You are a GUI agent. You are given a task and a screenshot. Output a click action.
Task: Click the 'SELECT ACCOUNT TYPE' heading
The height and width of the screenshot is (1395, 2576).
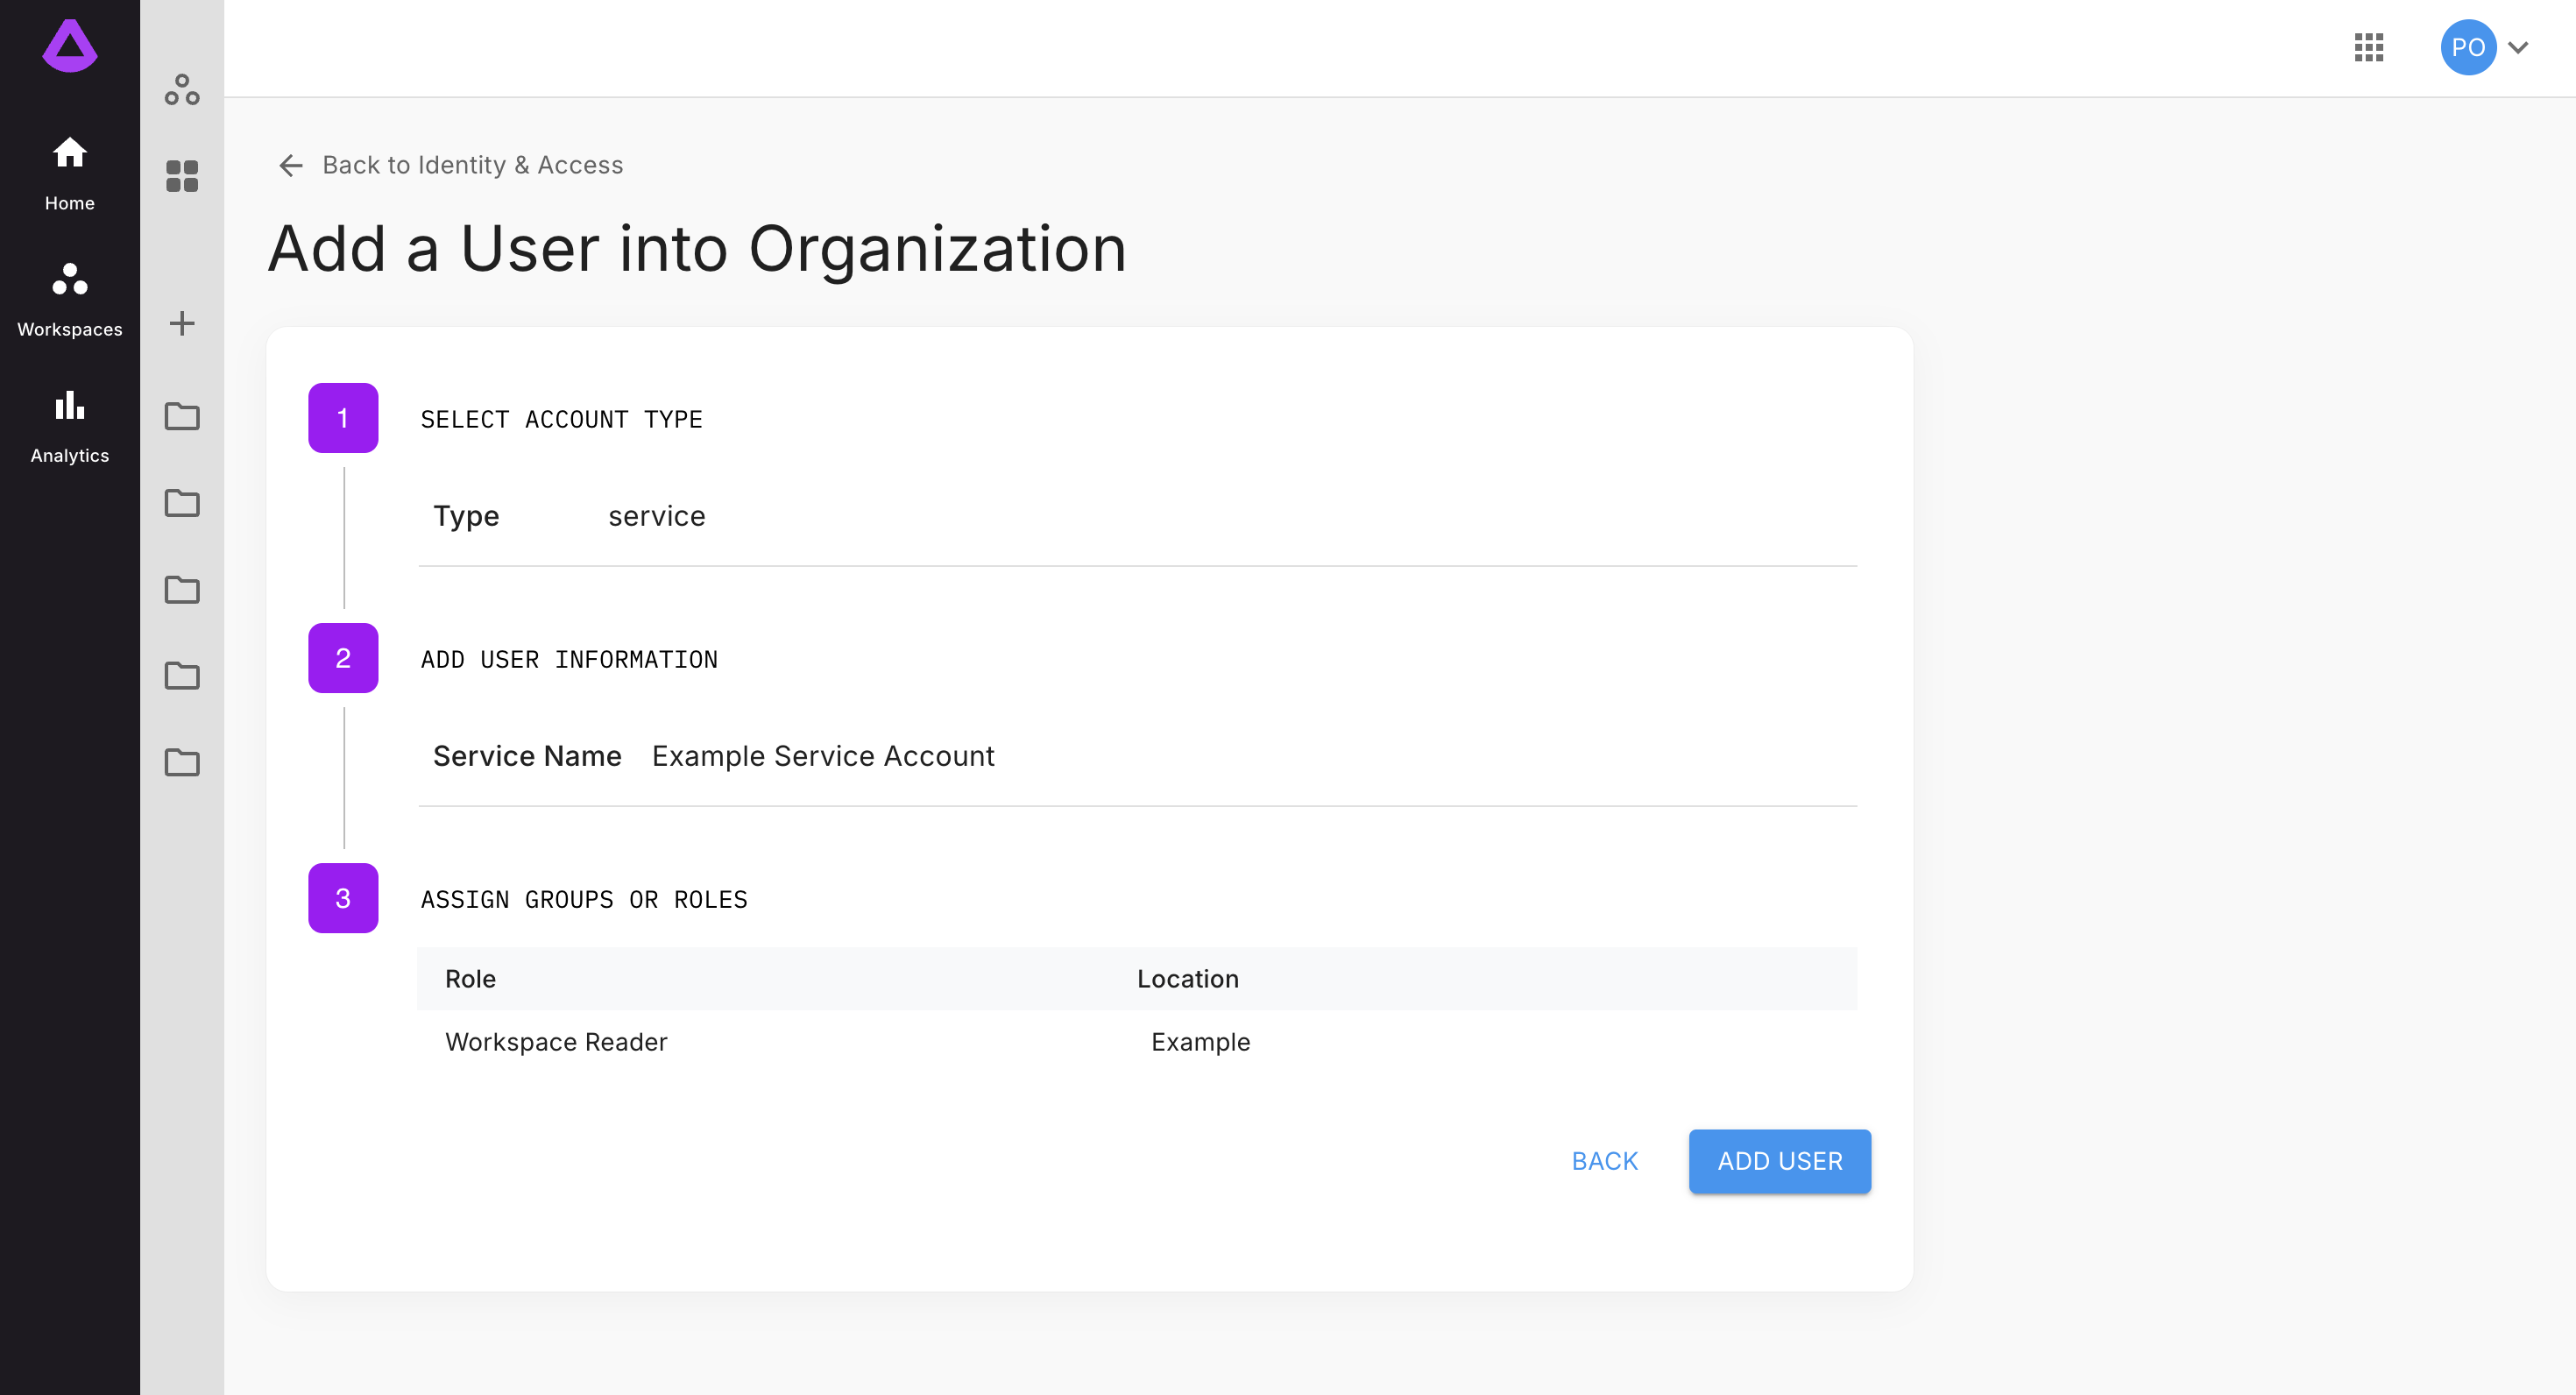tap(561, 419)
